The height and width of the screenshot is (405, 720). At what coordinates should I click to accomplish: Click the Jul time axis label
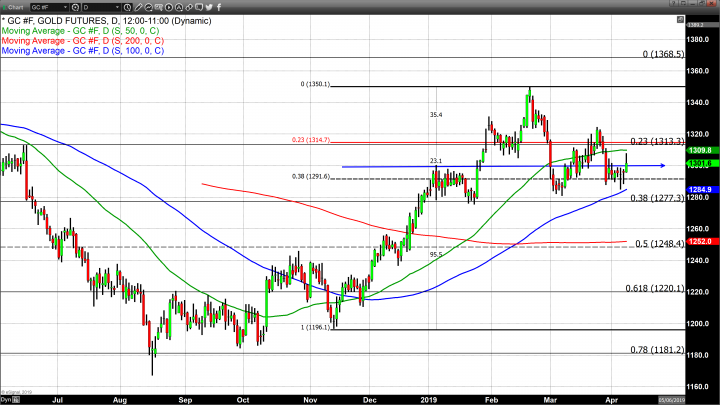(57, 400)
